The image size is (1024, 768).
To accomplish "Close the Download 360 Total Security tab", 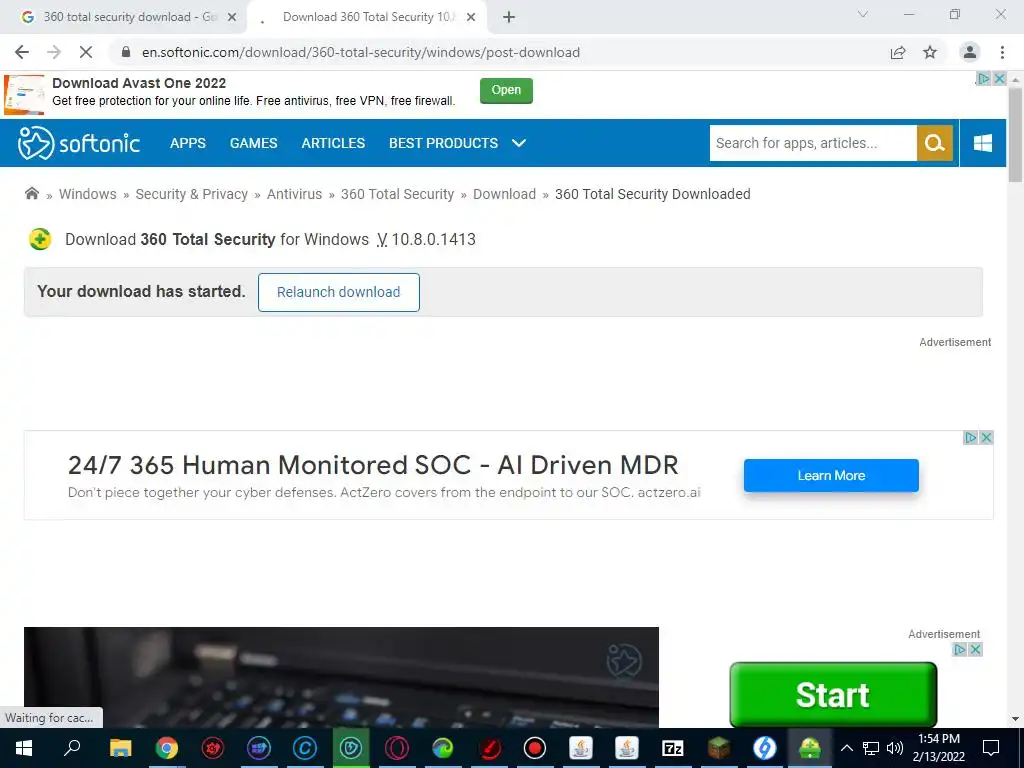I will coord(471,17).
